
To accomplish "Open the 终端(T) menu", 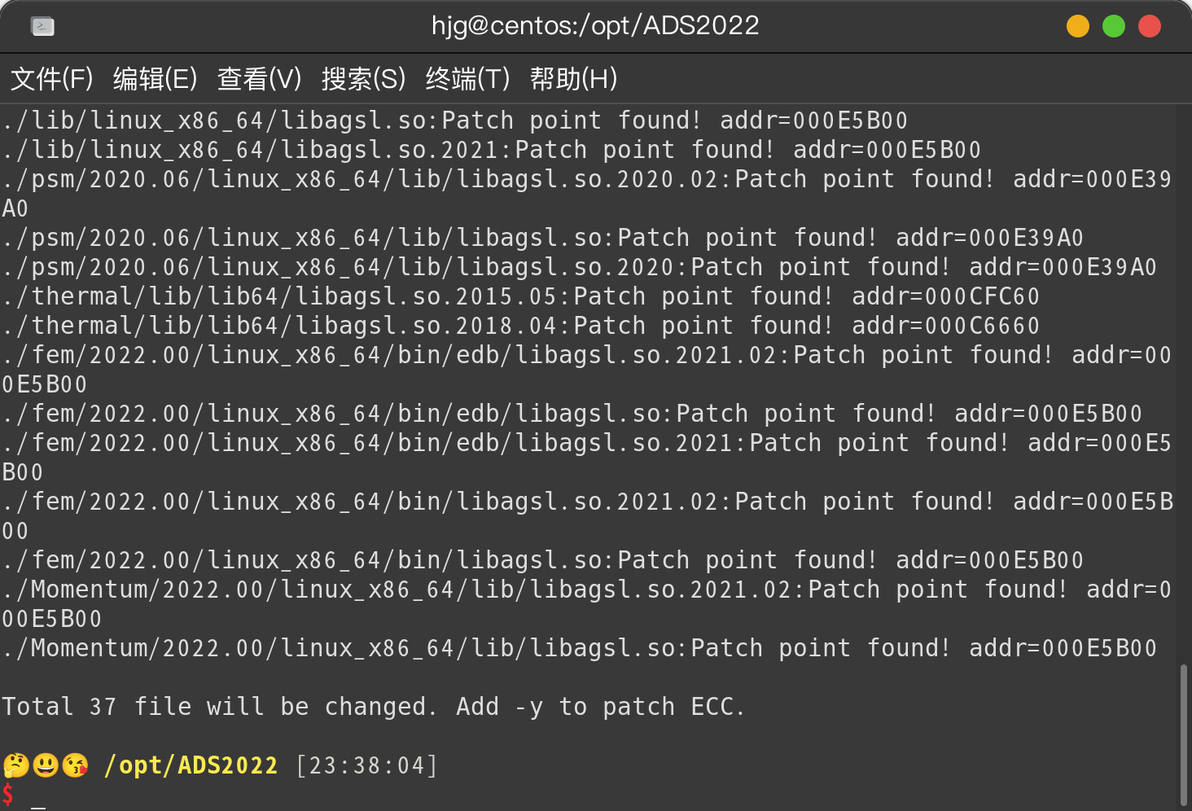I will pos(468,78).
